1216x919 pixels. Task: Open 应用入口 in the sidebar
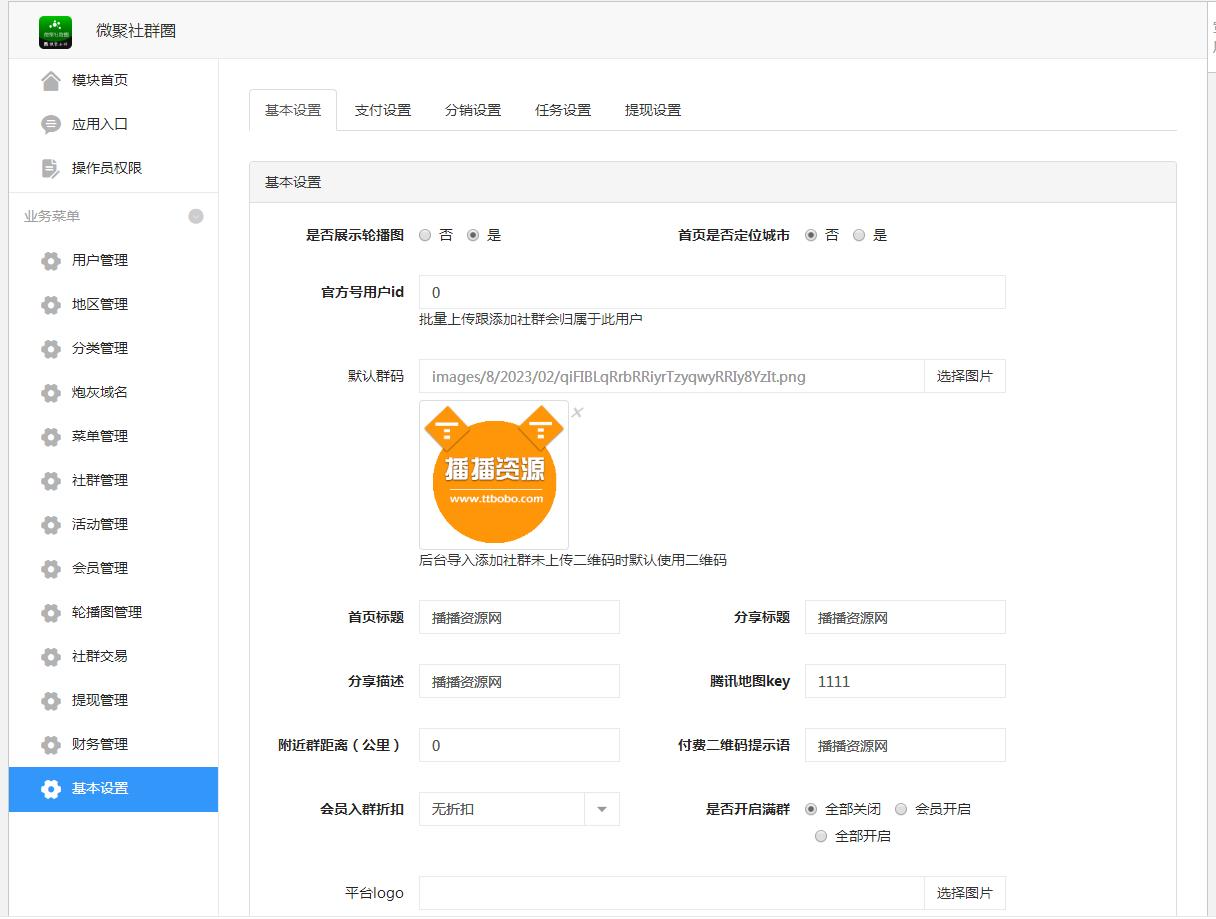[114, 124]
